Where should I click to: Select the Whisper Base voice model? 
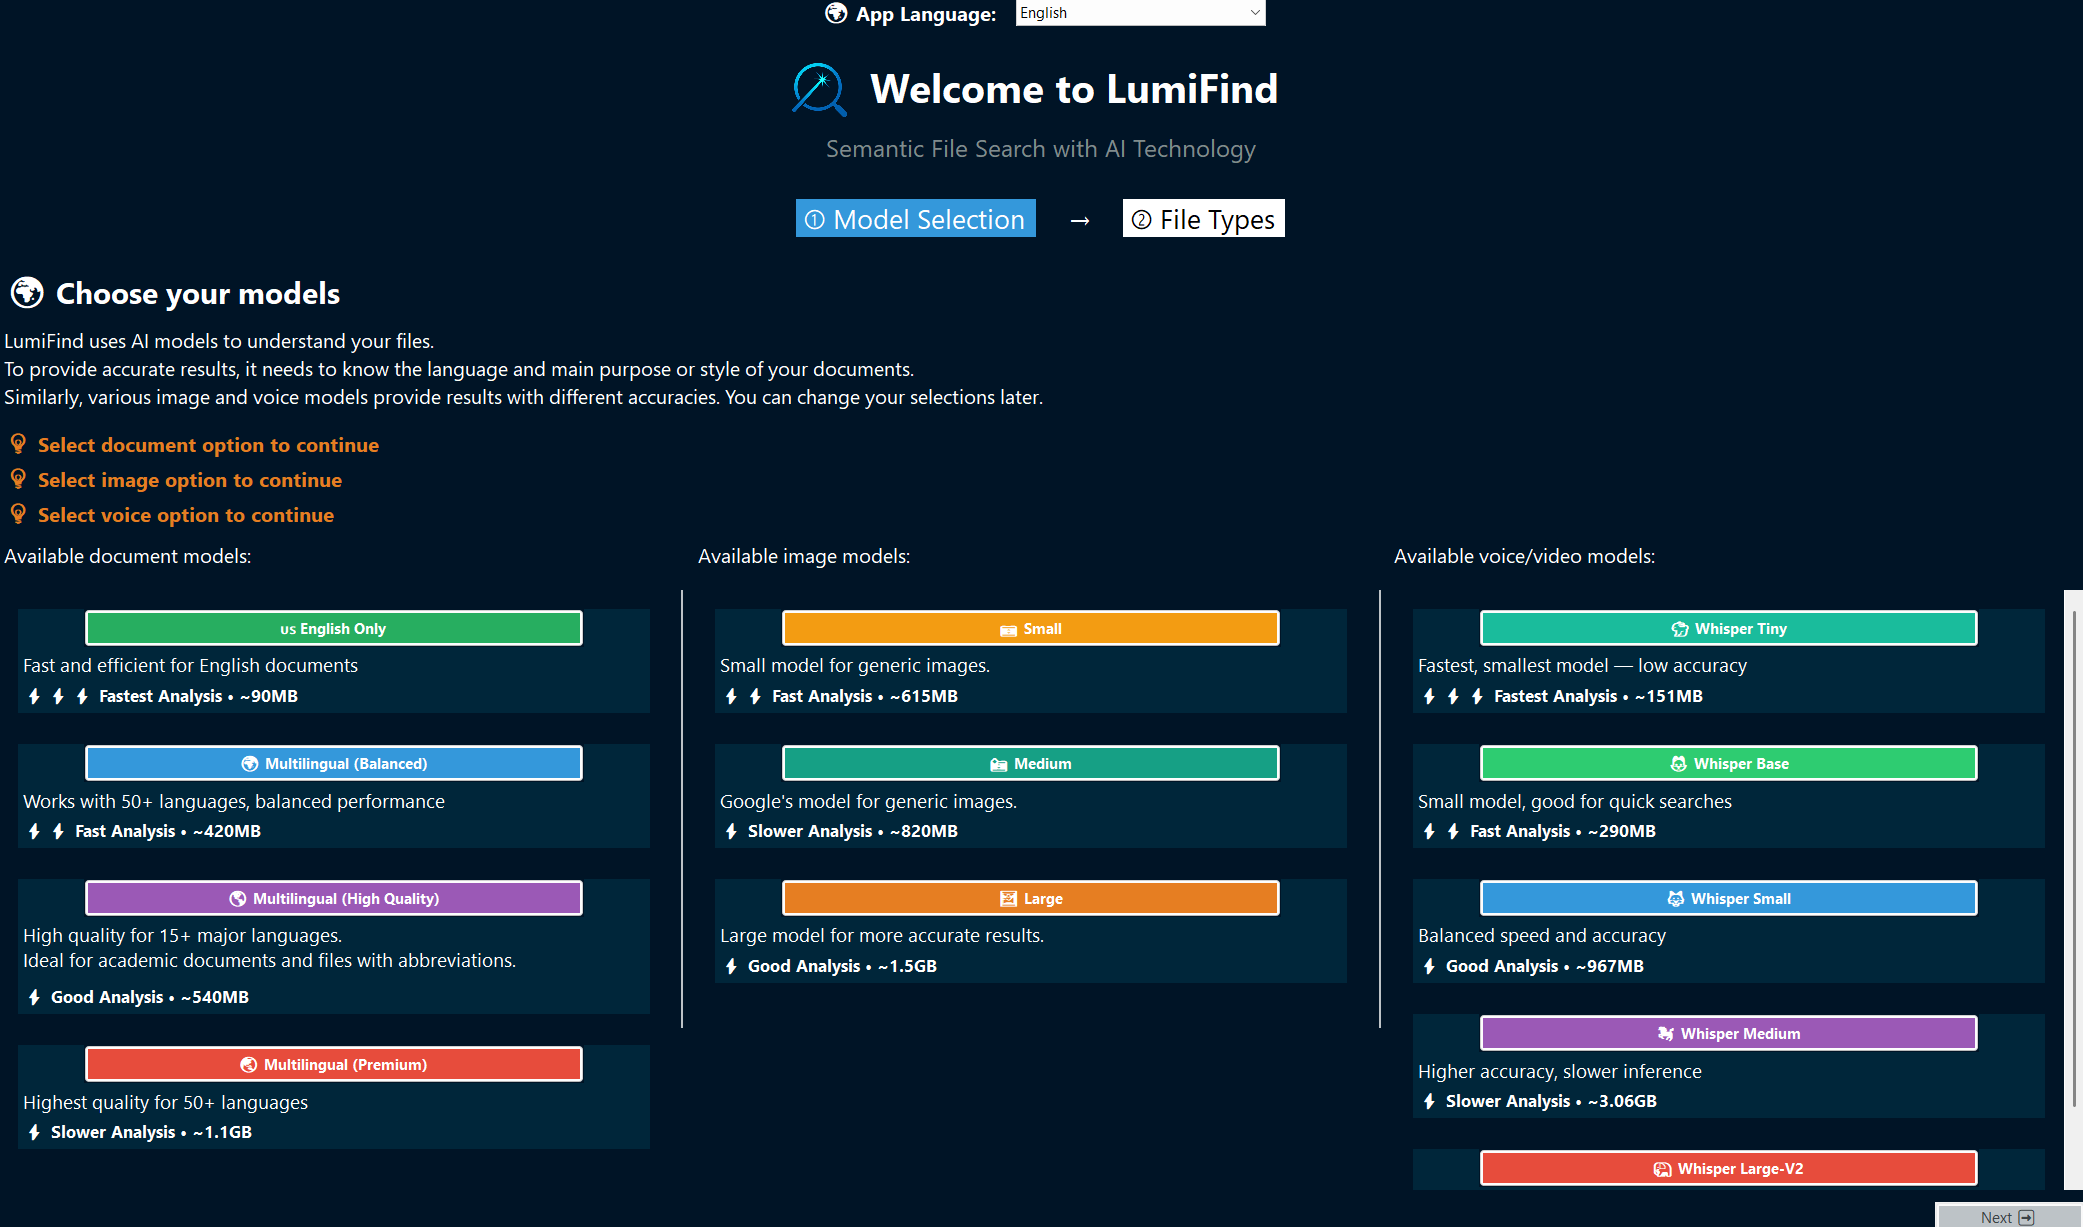point(1729,763)
